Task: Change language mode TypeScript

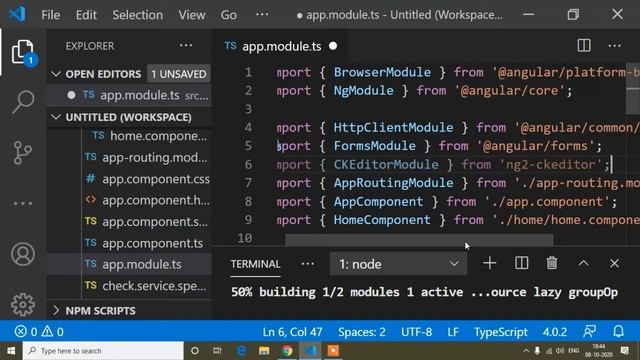Action: pos(500,332)
